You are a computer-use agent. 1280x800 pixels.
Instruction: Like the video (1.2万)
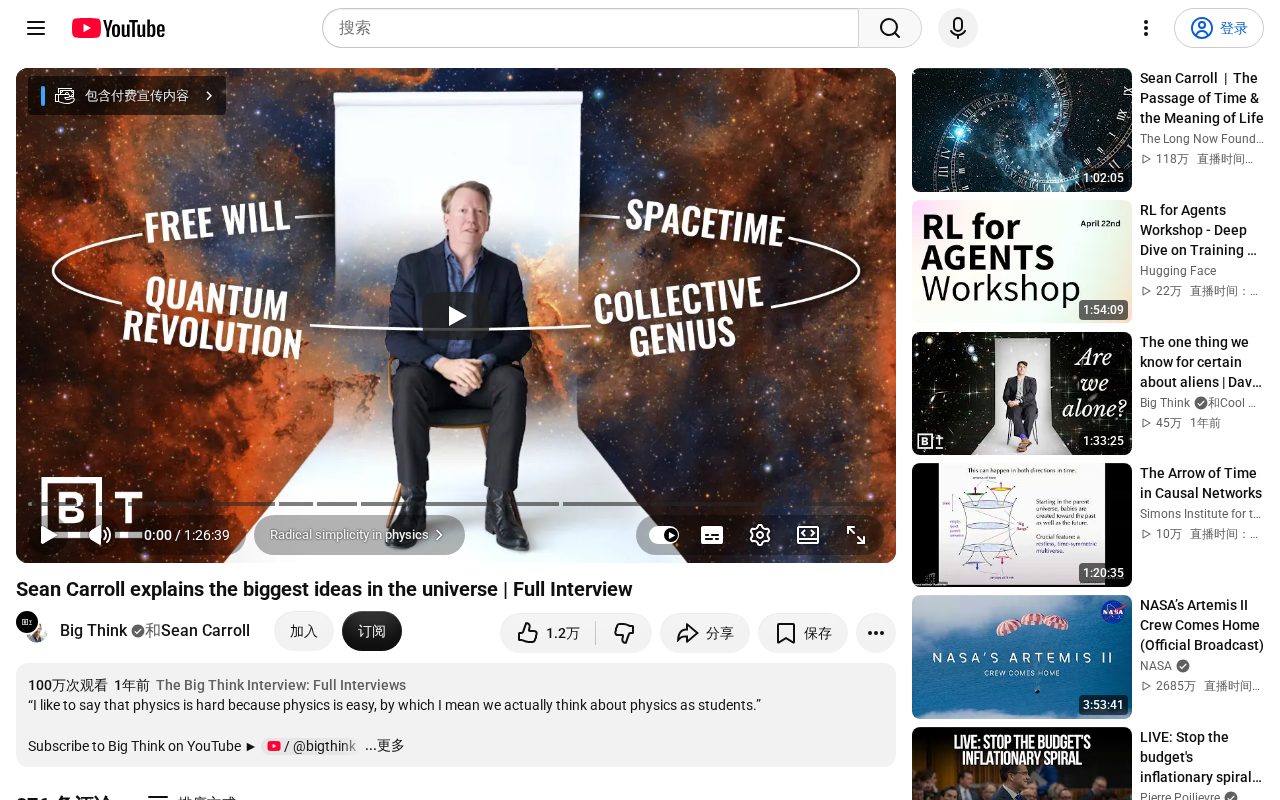click(x=548, y=633)
